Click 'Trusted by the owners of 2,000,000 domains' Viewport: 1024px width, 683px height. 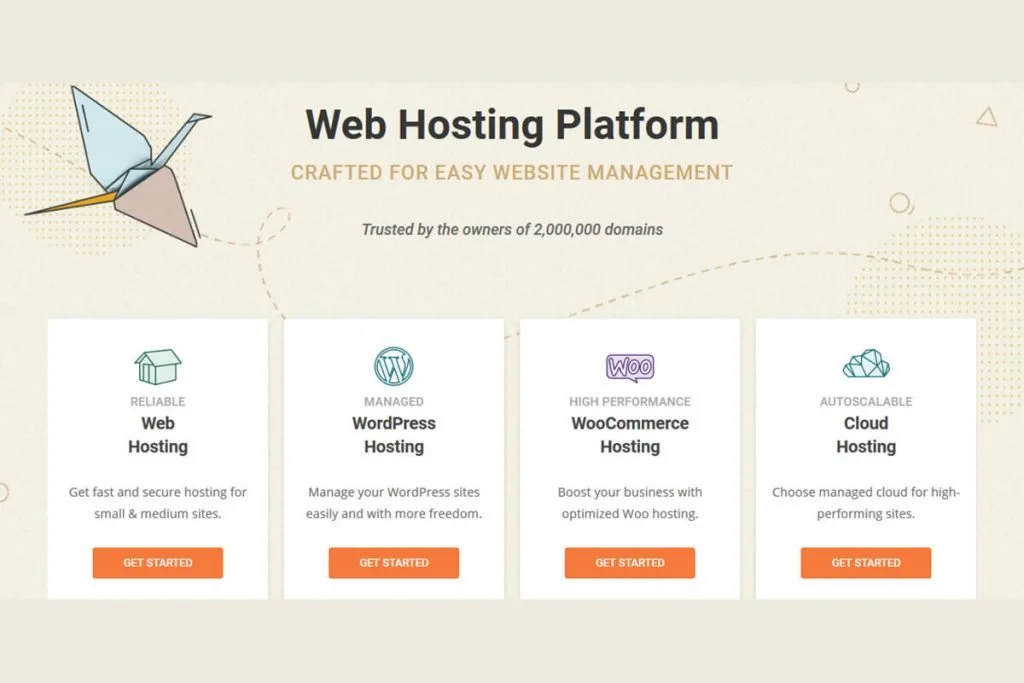point(512,230)
